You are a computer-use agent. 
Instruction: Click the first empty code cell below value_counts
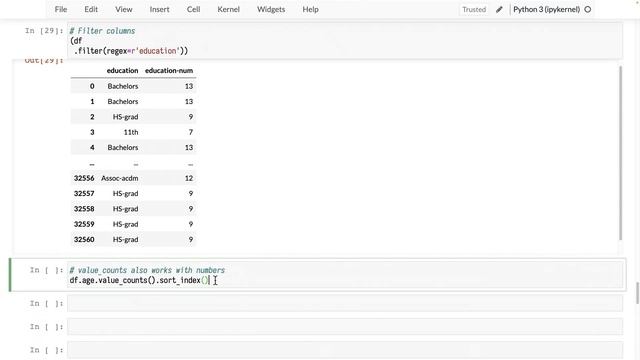[345, 304]
